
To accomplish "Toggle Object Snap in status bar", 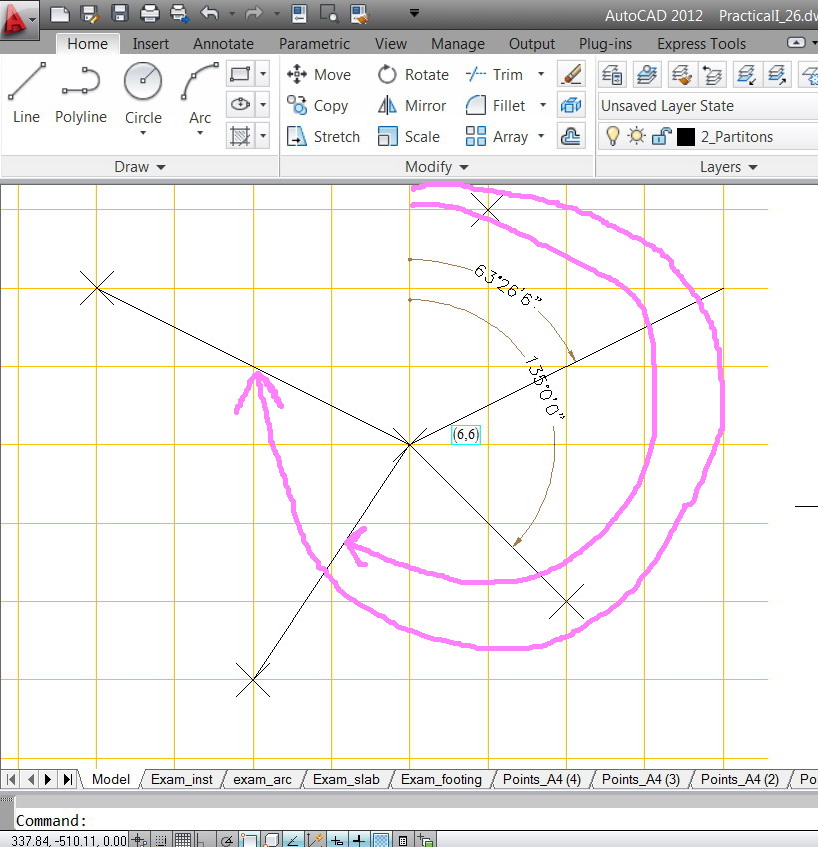I will (x=249, y=840).
